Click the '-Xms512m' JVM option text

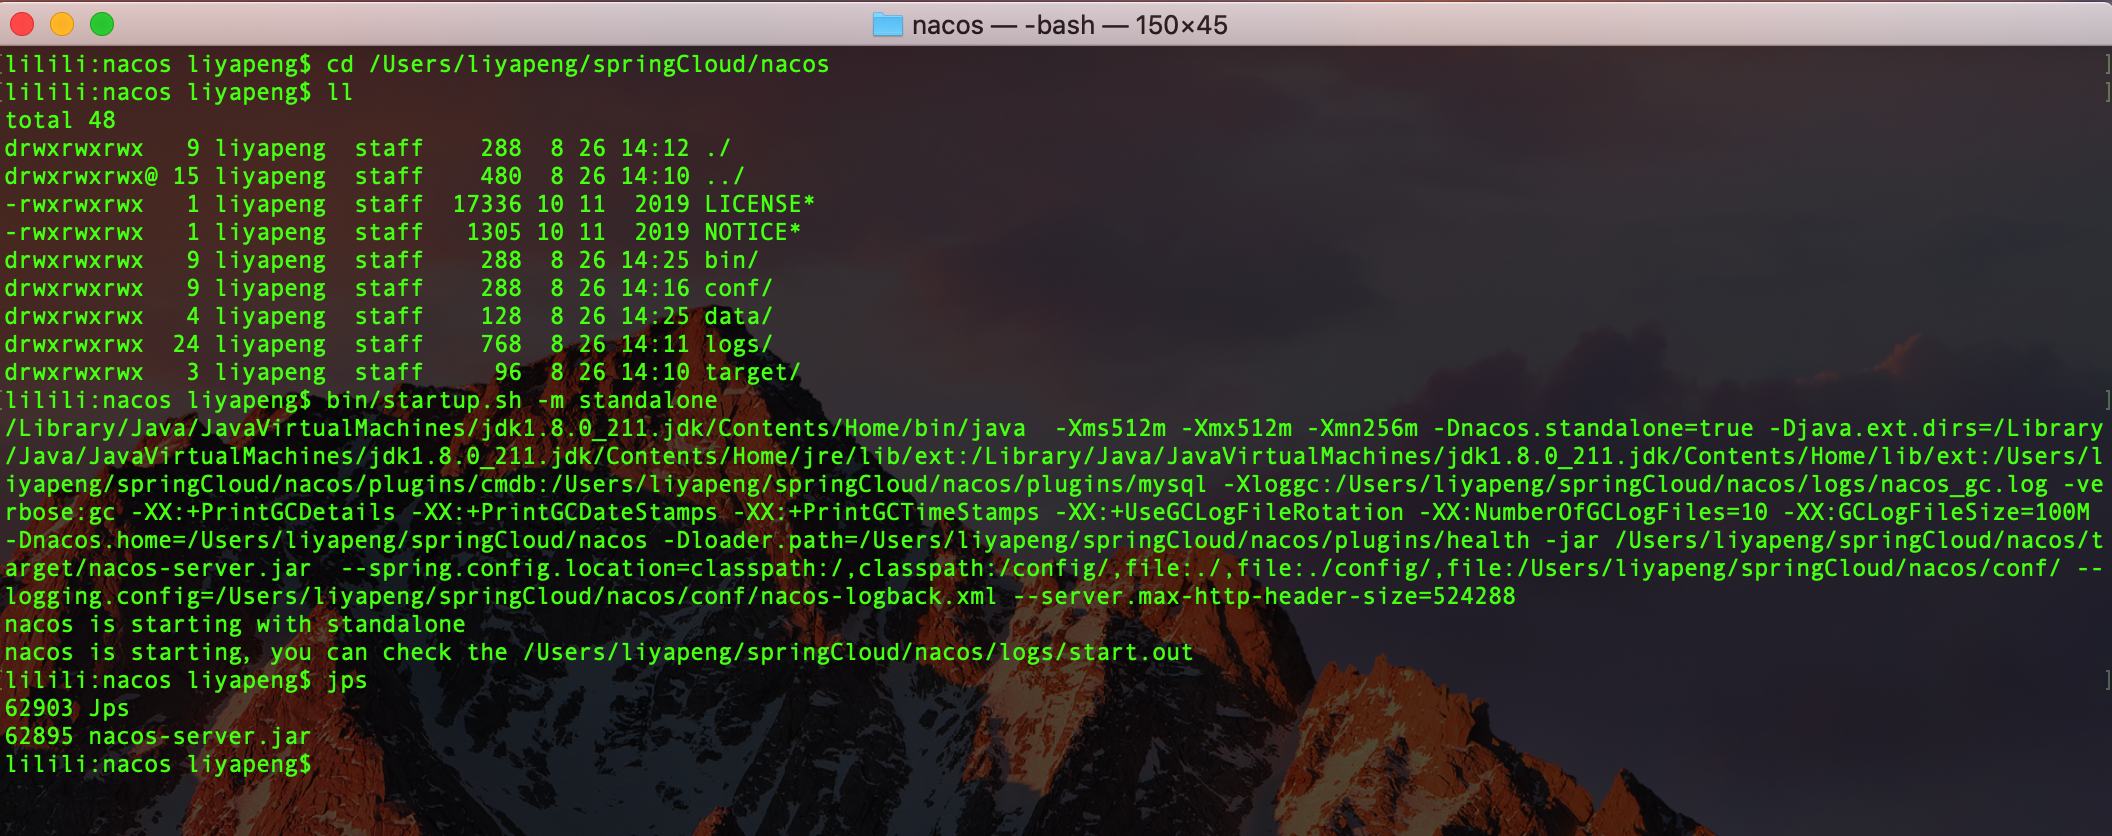[x=1111, y=428]
